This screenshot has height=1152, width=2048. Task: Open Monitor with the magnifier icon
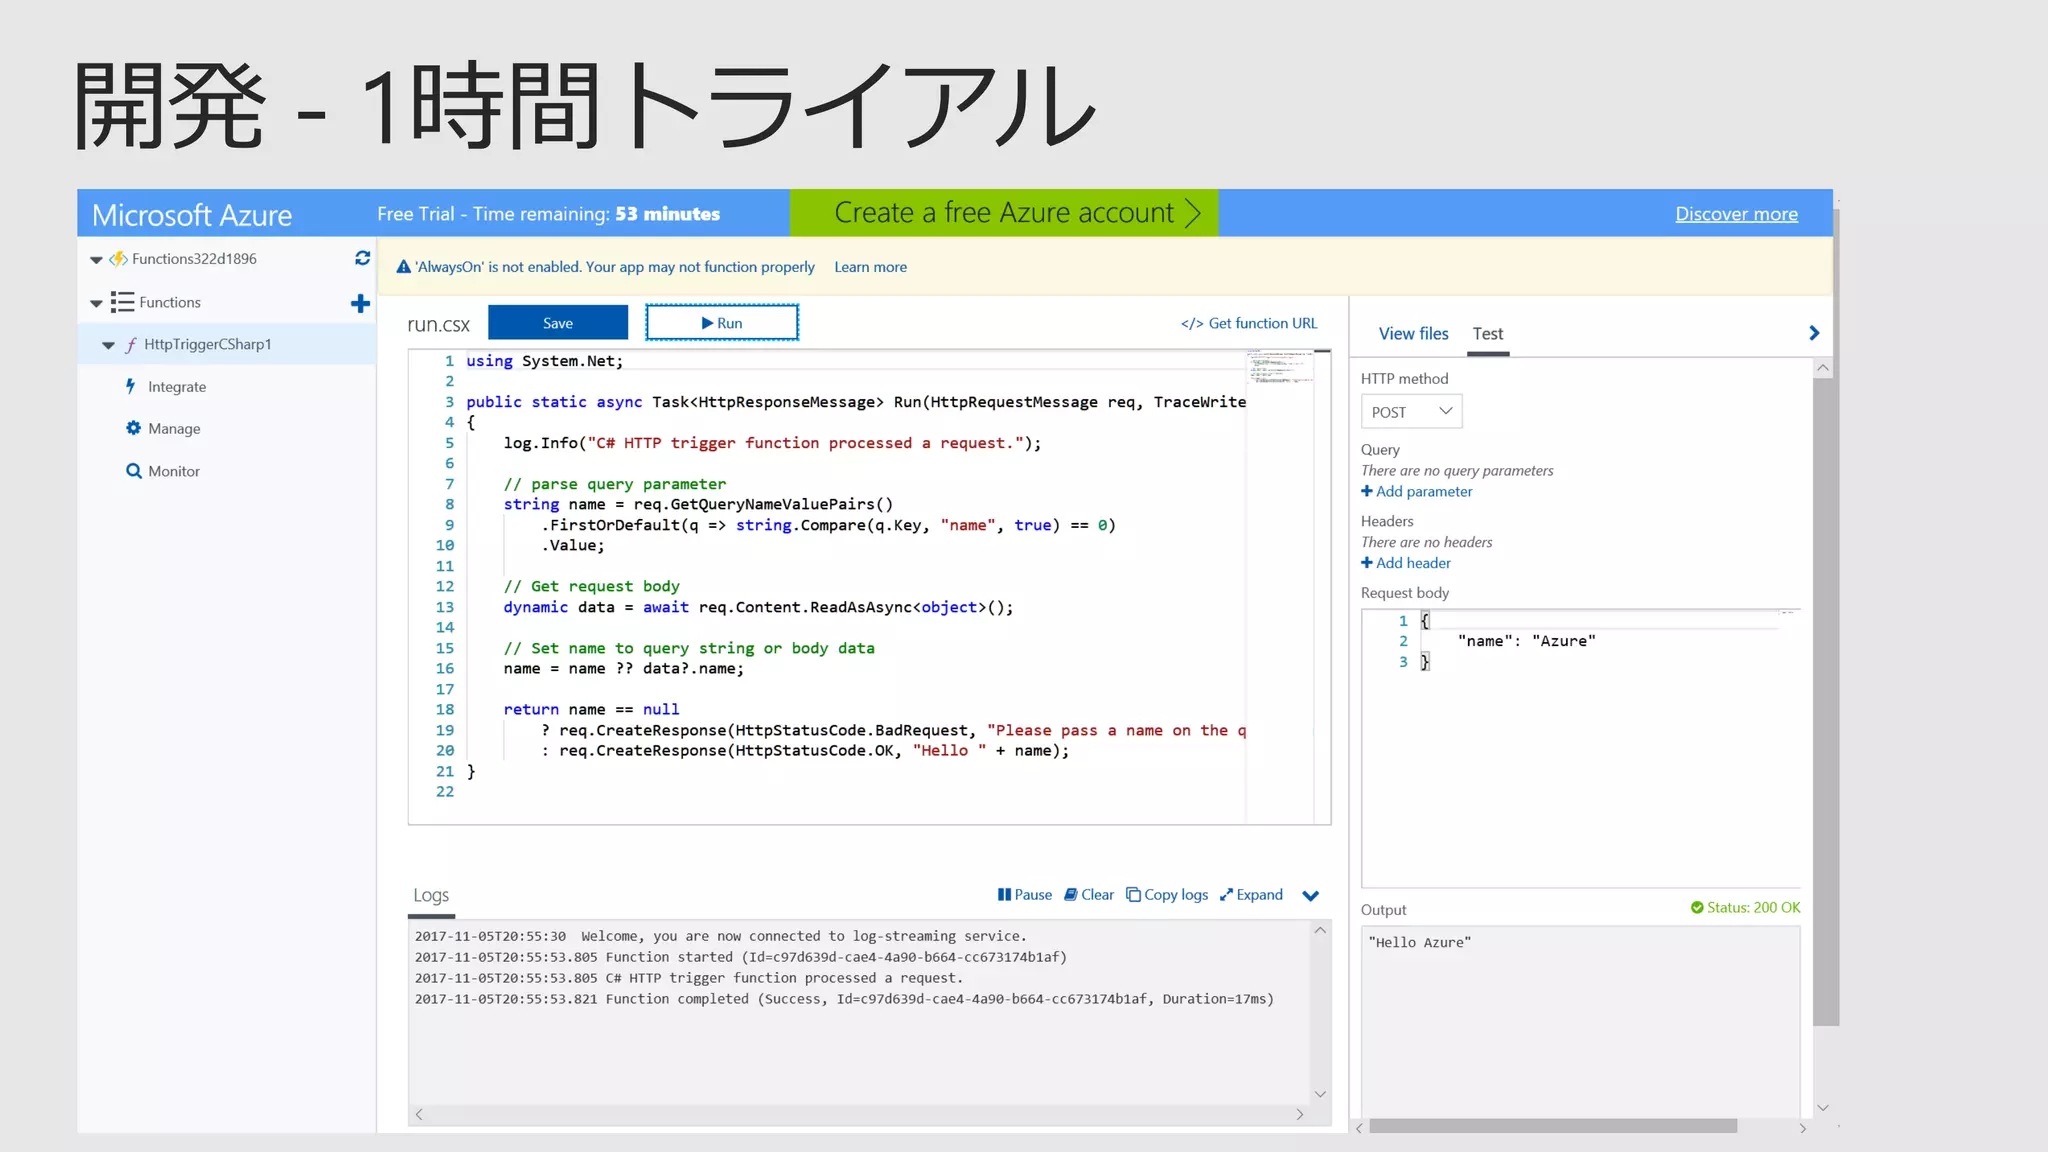coord(173,471)
